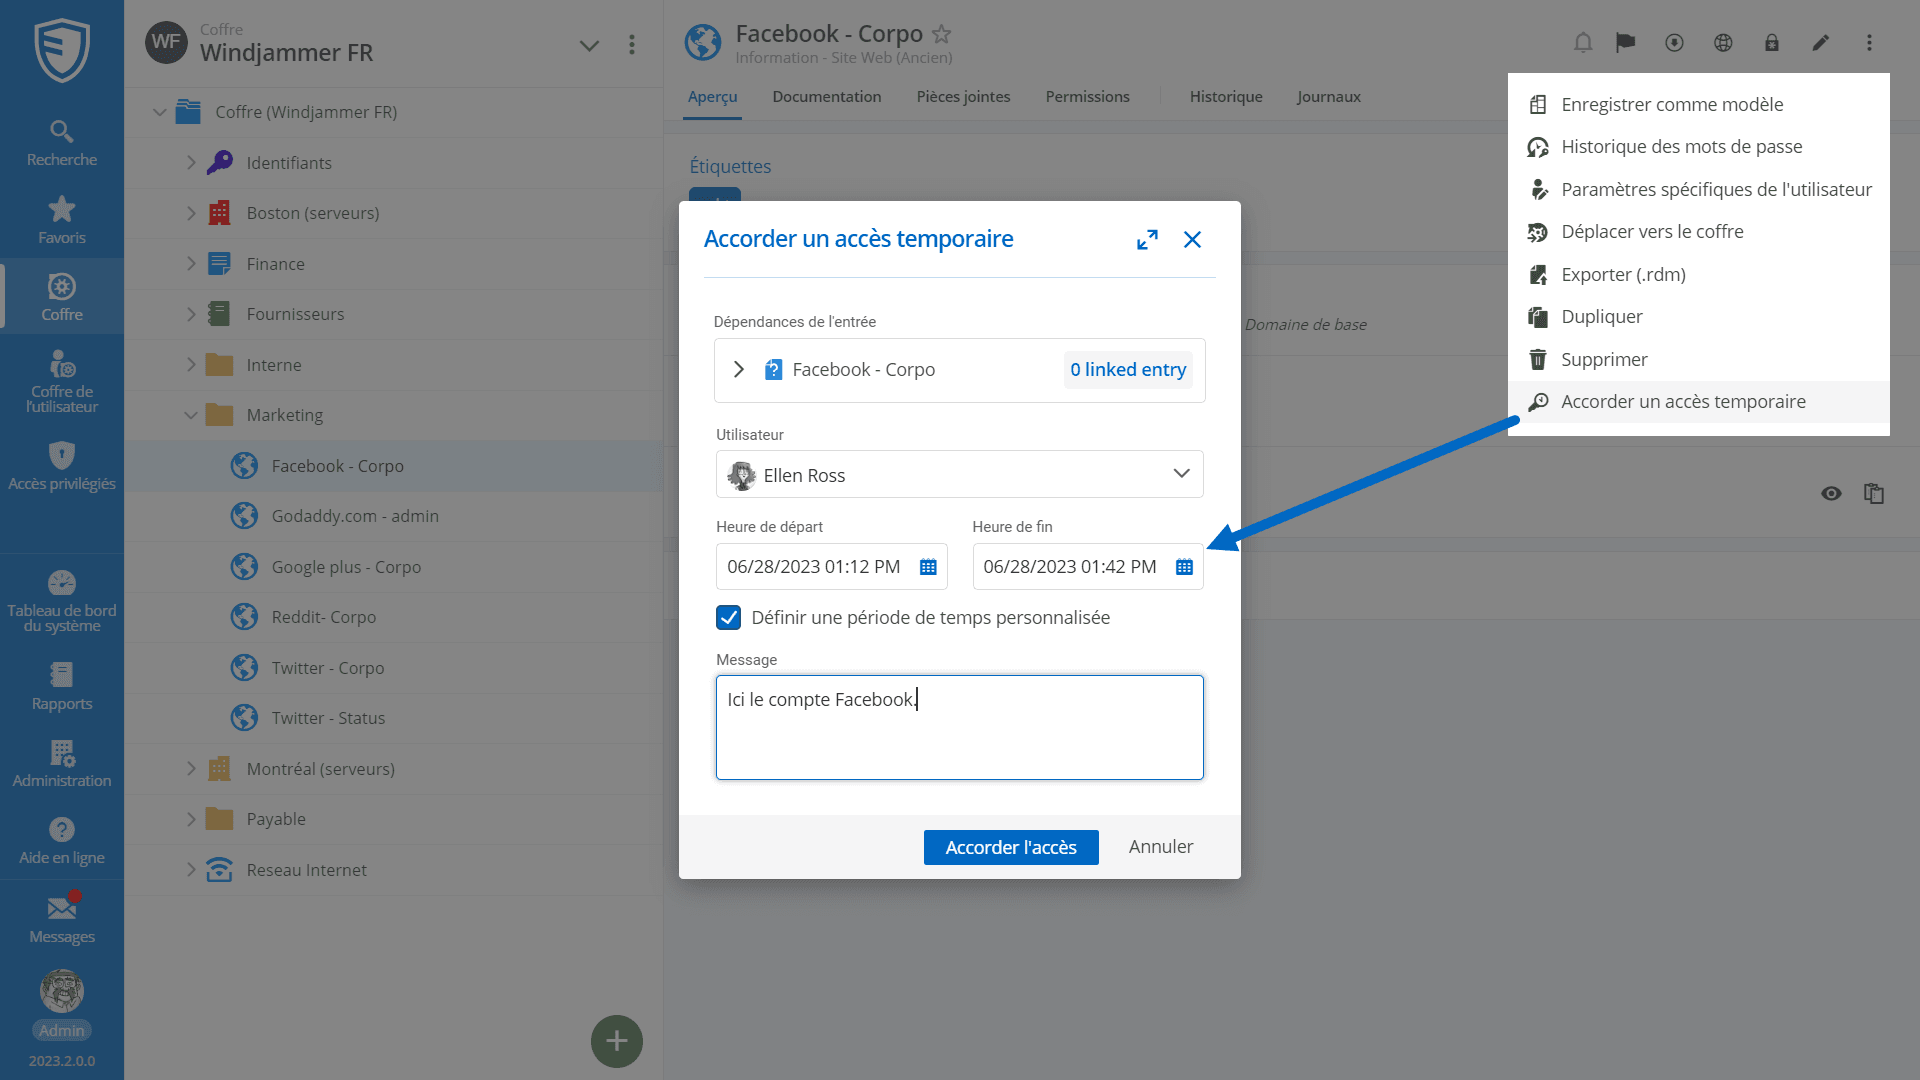Open Rapports in the left sidebar

point(62,686)
